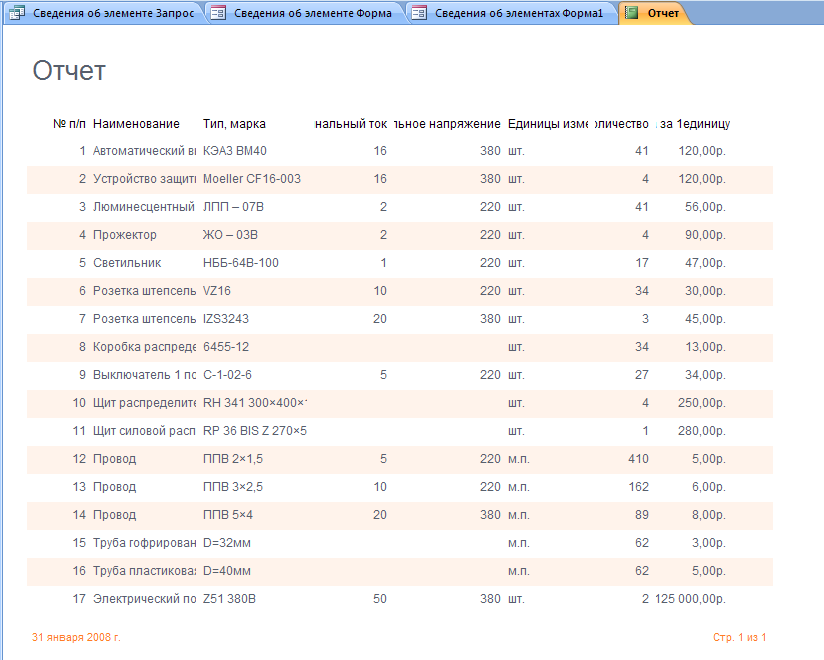Click the Коробка распреде name cell

click(145, 347)
